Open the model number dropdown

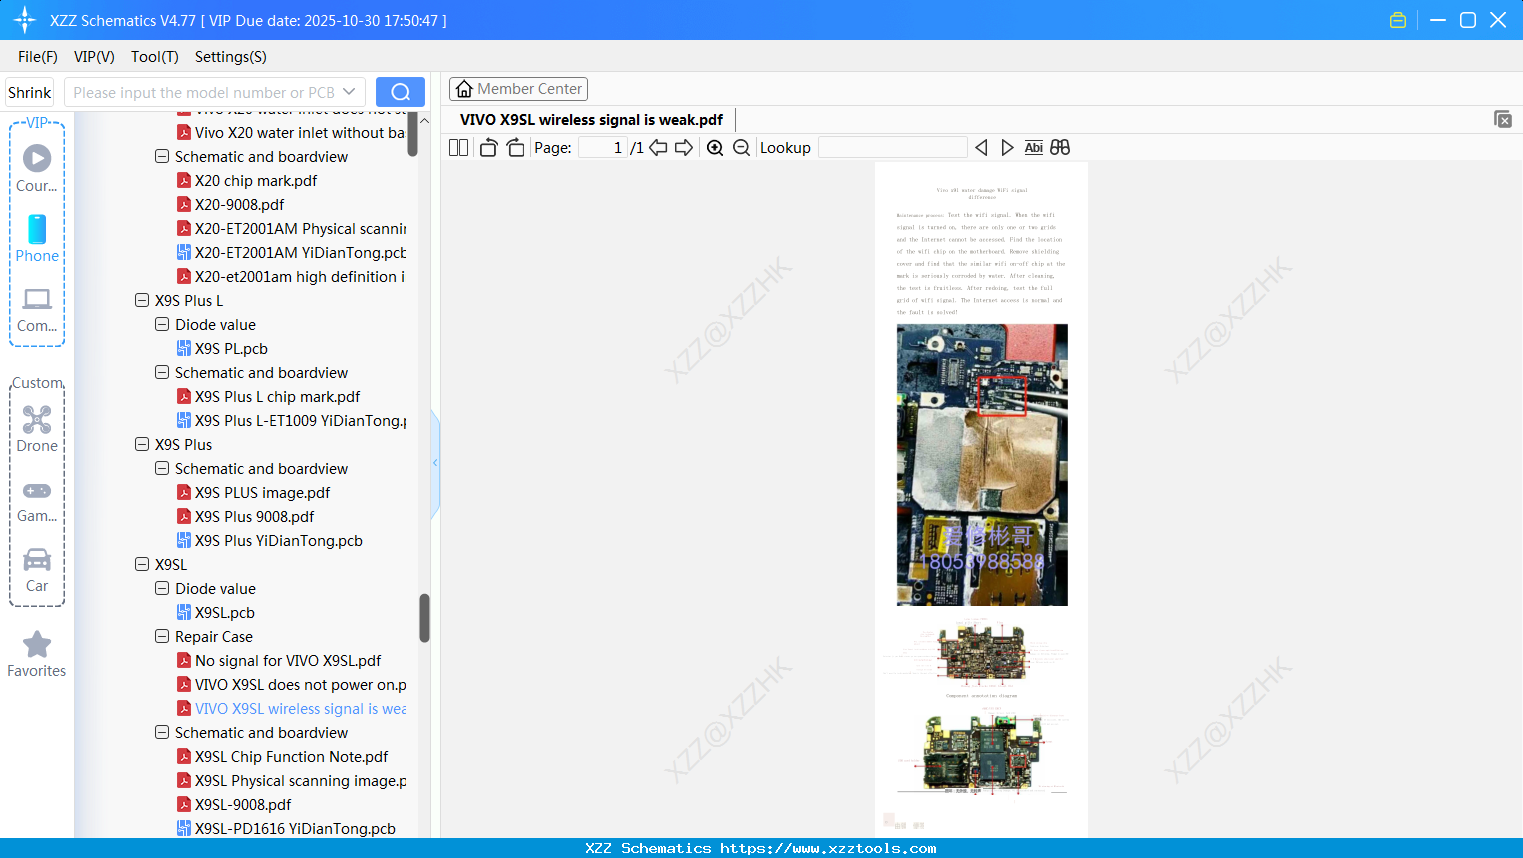pos(349,92)
